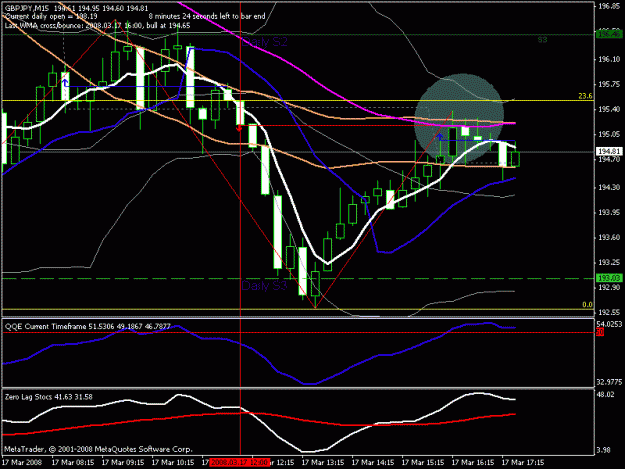Click the 48.02 stochastic scale value
The image size is (625, 469).
605,394
